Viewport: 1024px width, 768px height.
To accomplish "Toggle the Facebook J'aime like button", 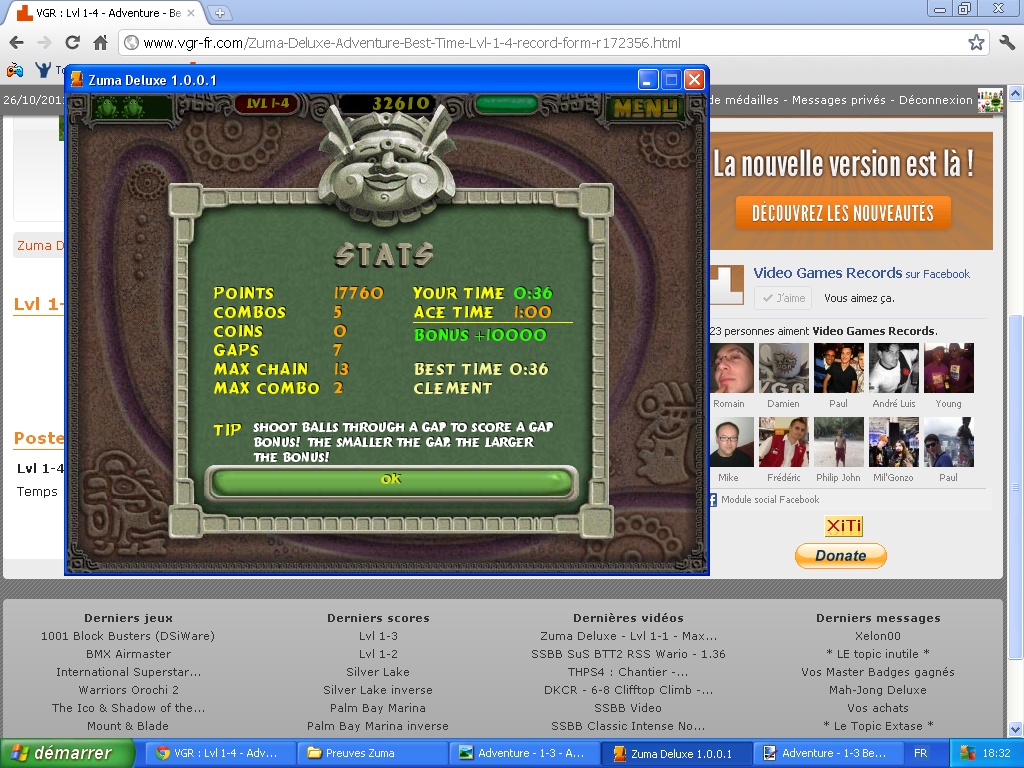I will point(783,298).
